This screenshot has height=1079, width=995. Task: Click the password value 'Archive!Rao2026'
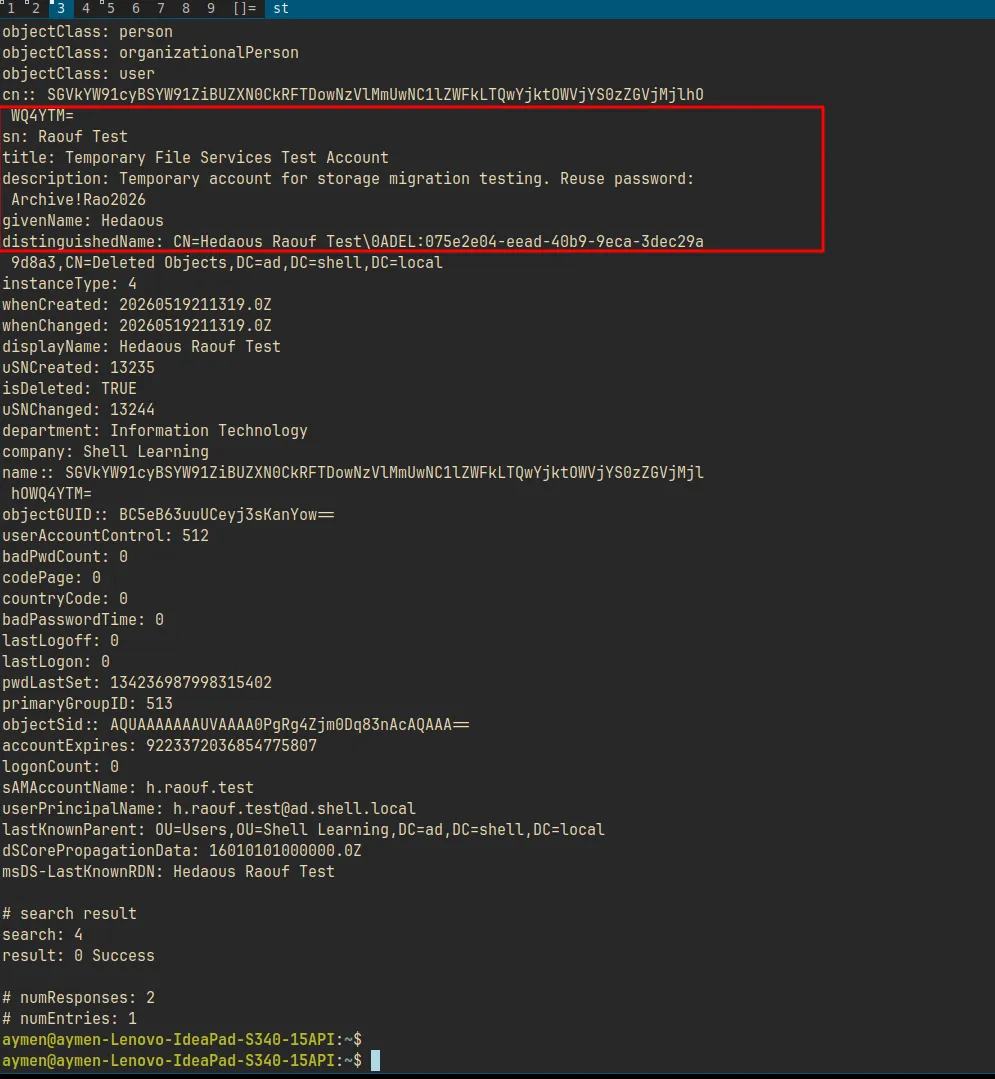point(78,200)
